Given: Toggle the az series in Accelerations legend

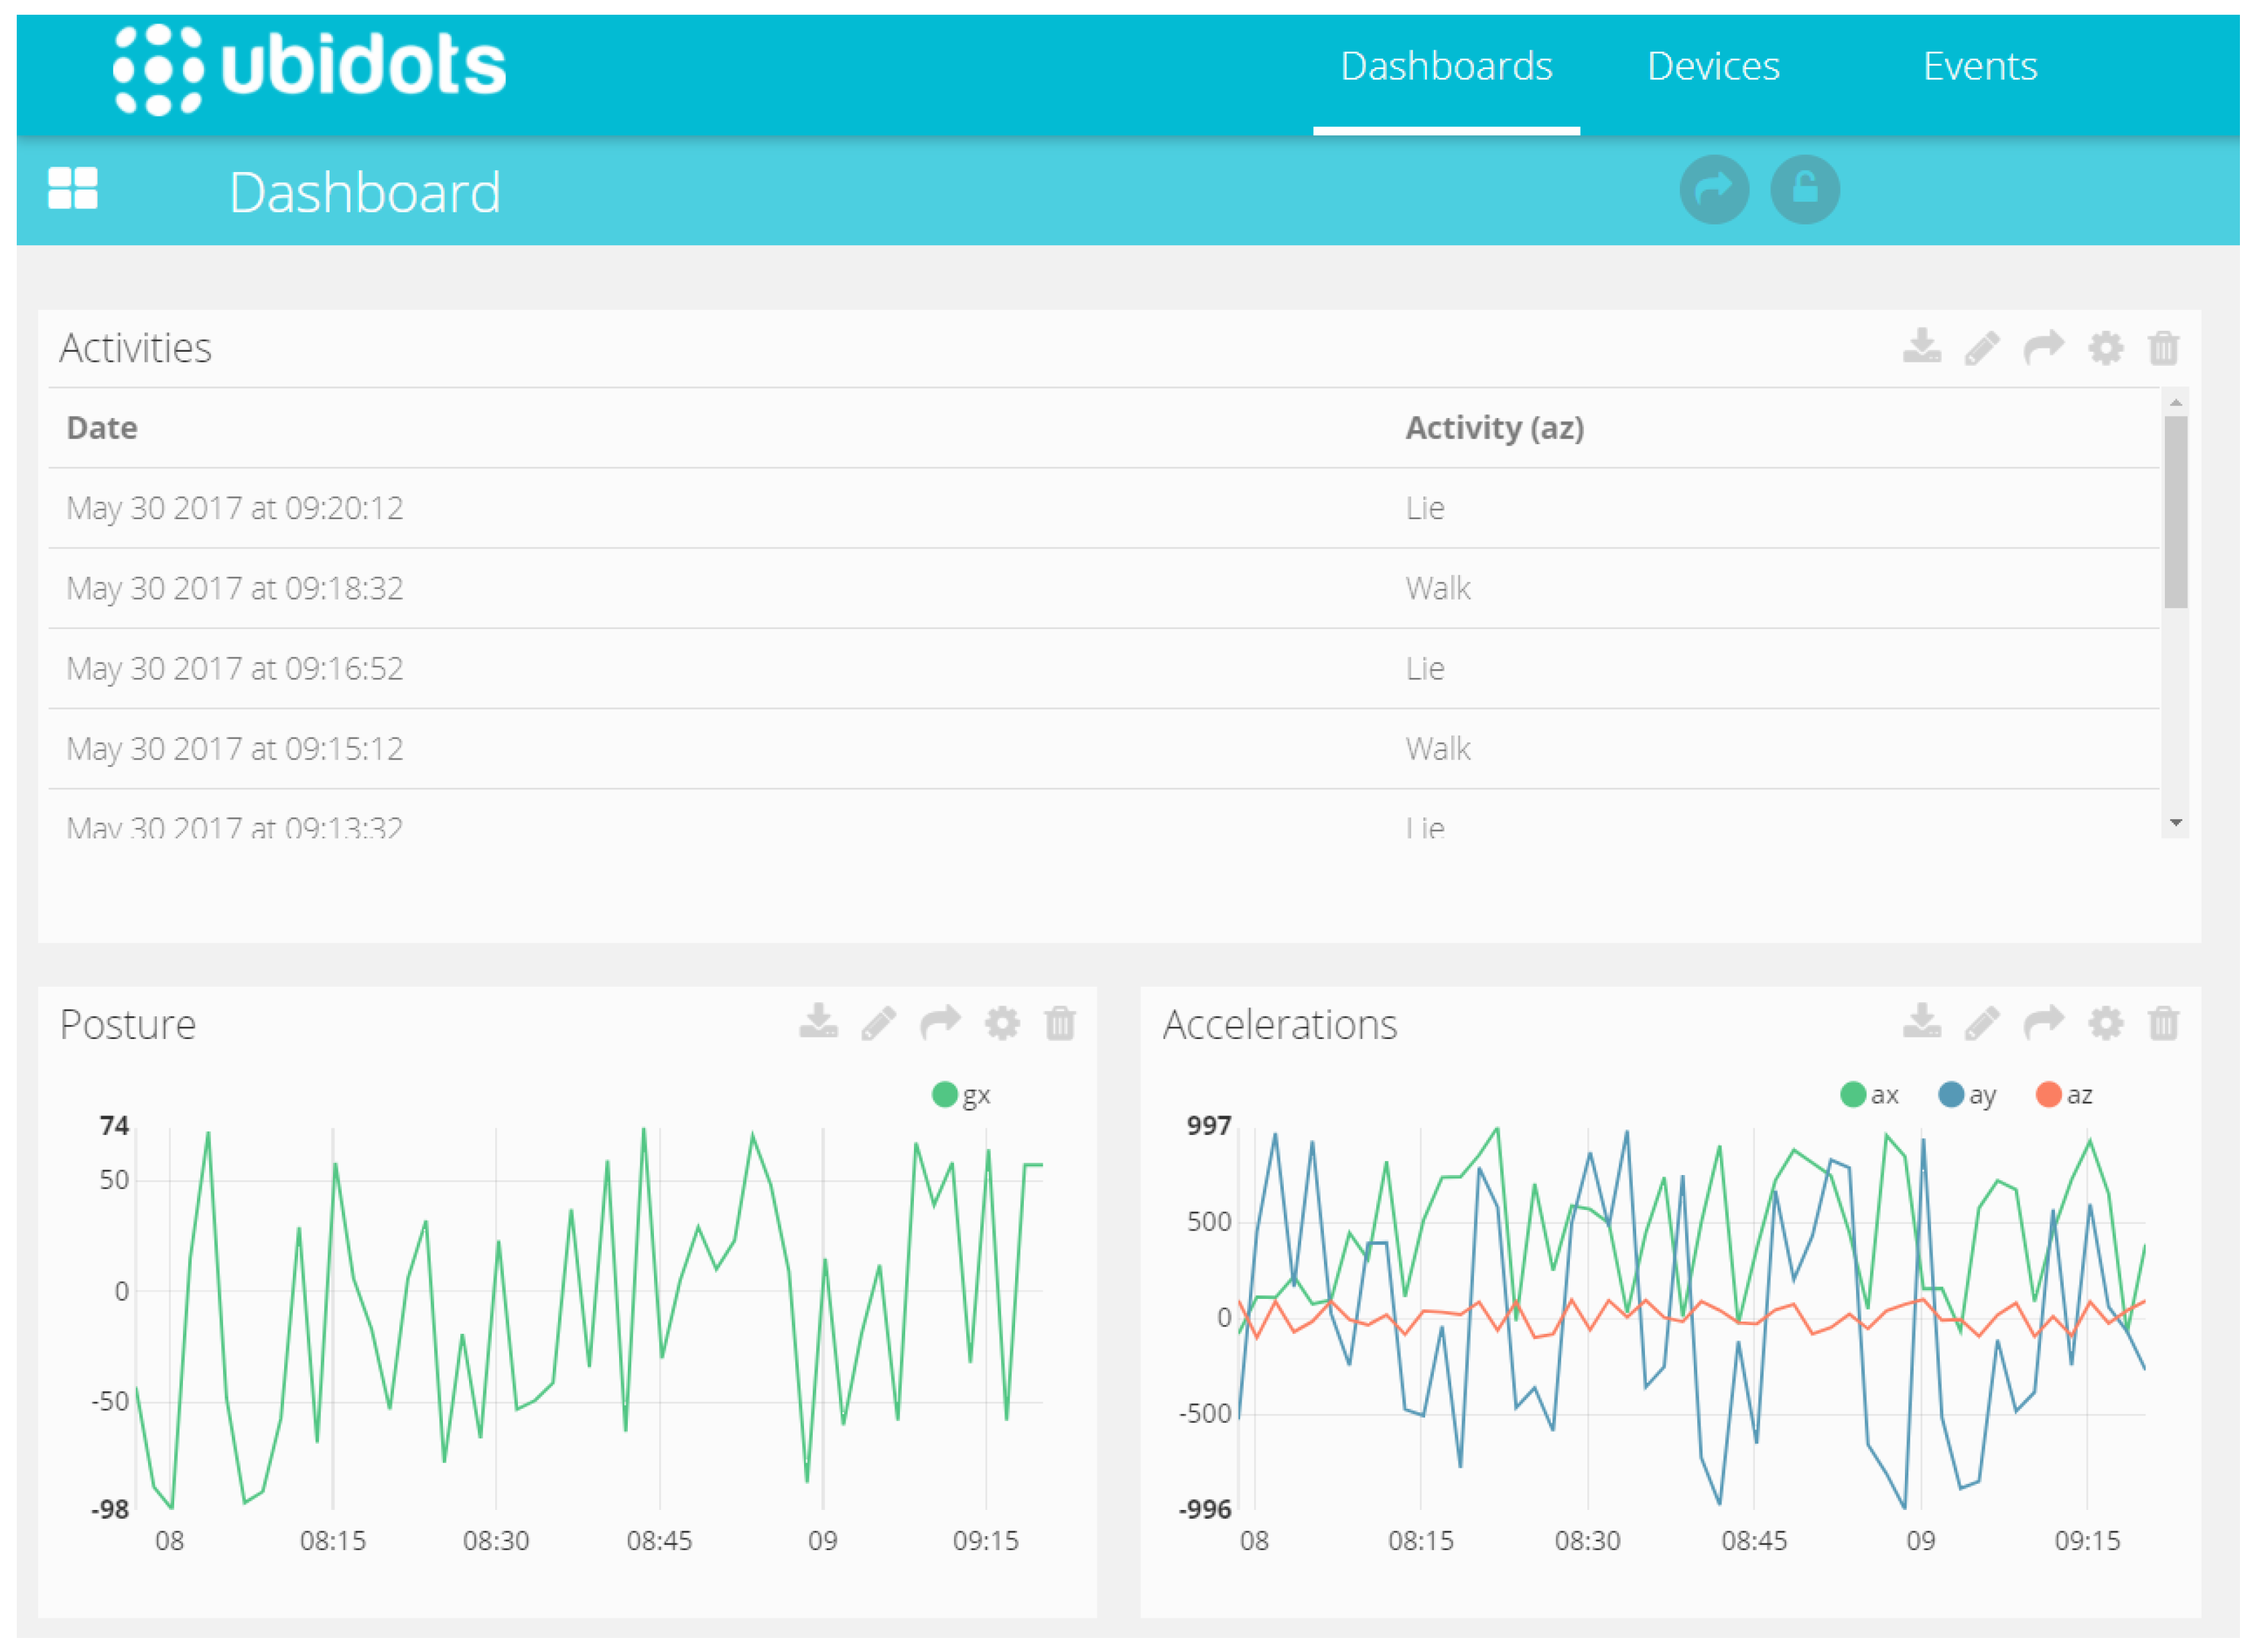Looking at the screenshot, I should click(2064, 1095).
